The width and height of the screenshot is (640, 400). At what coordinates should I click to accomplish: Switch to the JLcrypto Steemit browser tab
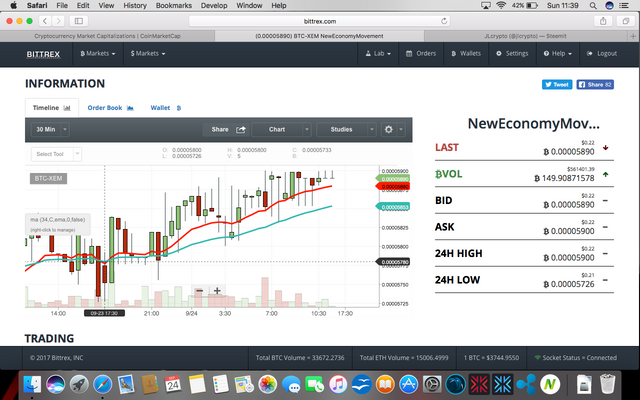(525, 36)
